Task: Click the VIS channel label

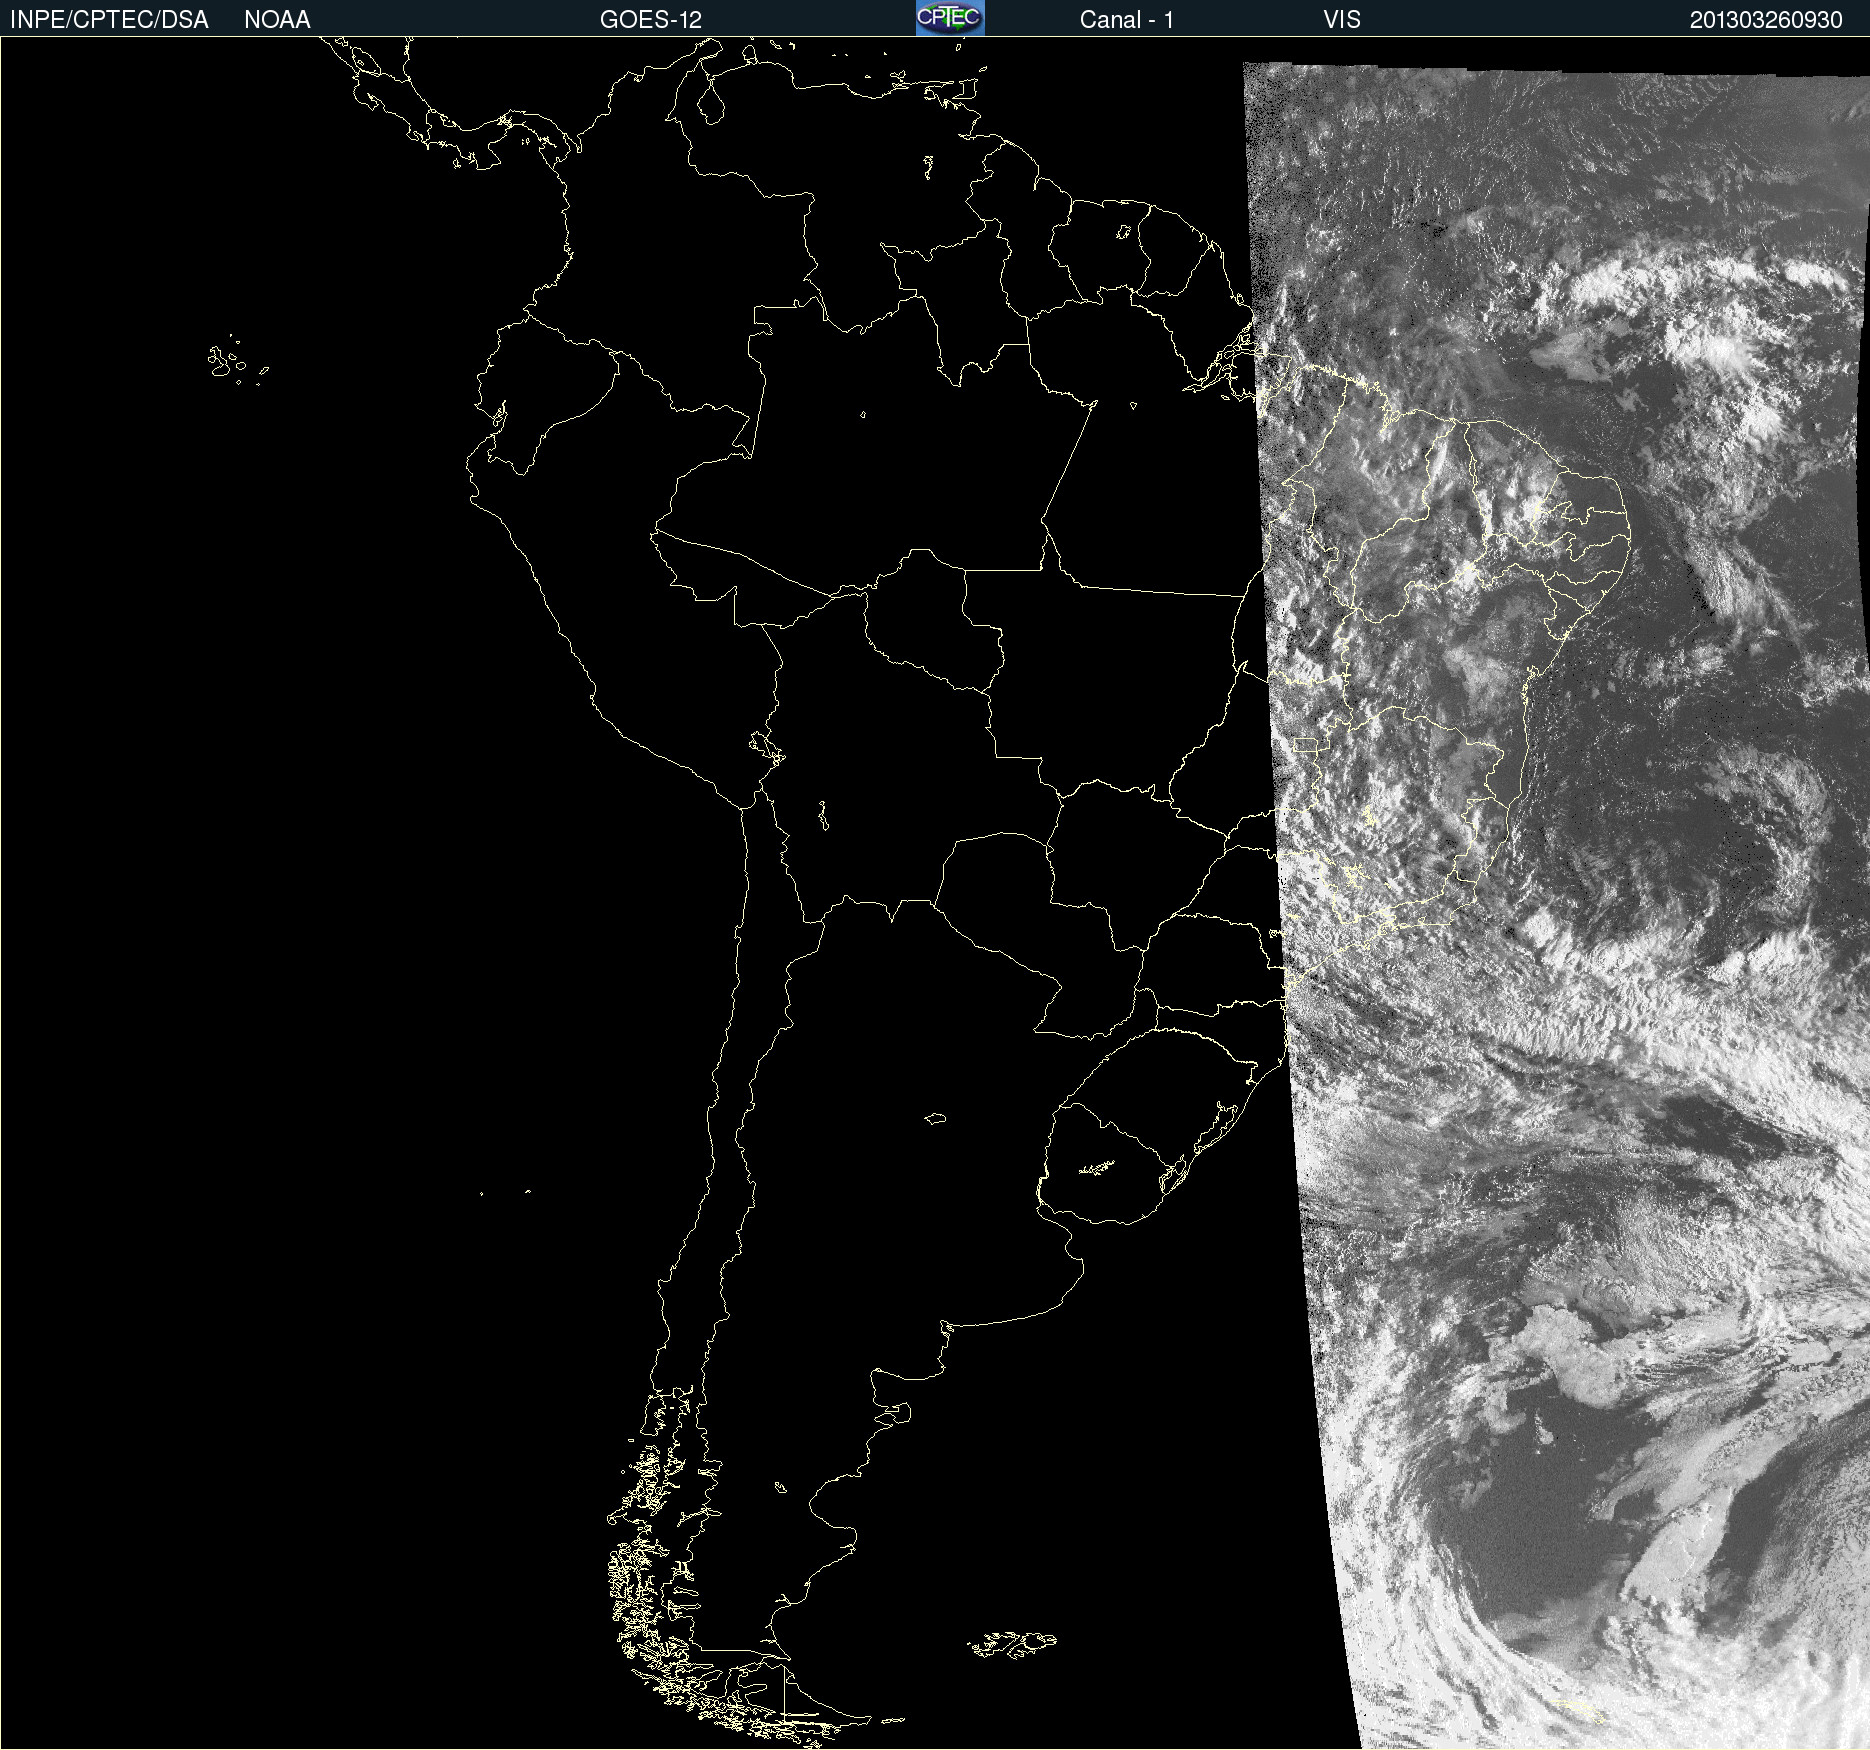Action: click(x=1342, y=20)
